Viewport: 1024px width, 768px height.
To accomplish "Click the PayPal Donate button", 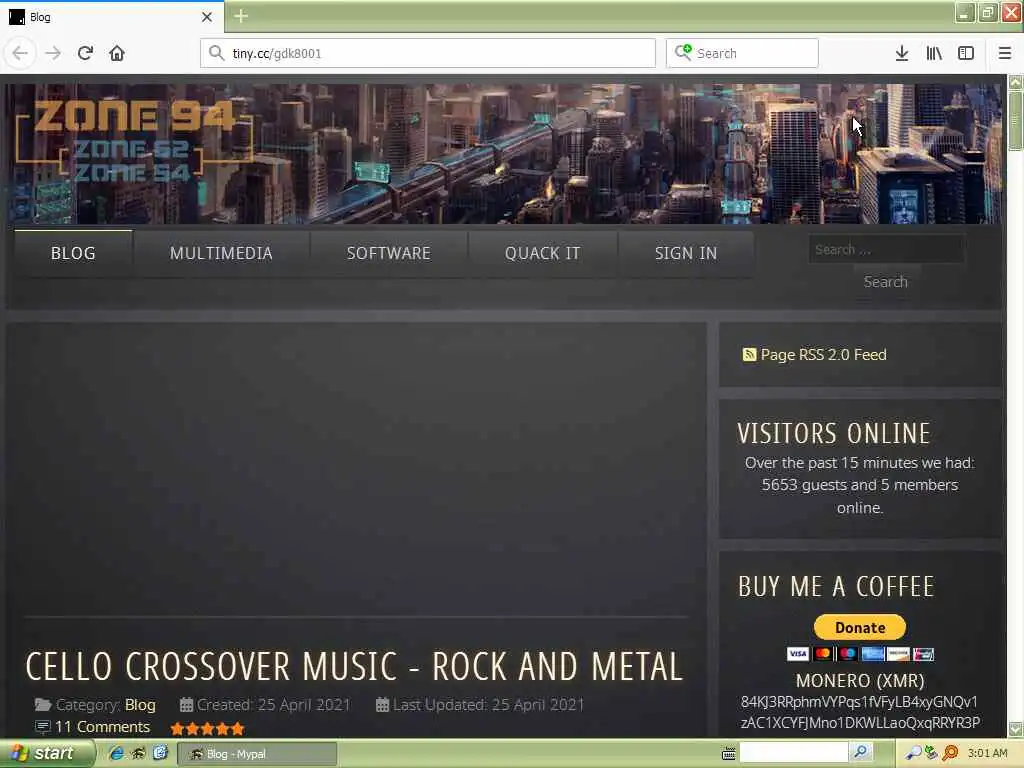I will coord(859,628).
